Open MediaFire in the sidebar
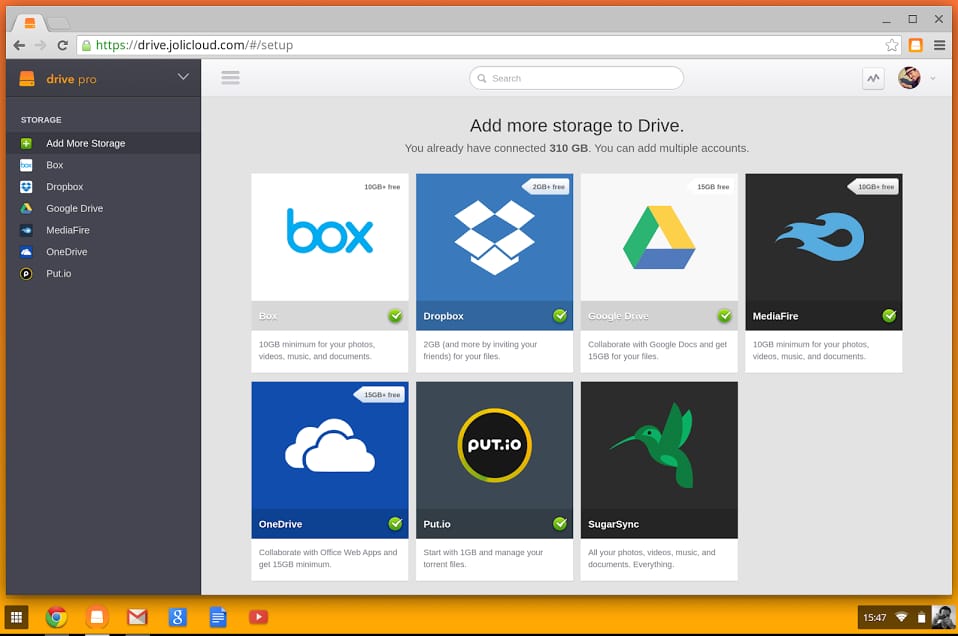 [103, 230]
